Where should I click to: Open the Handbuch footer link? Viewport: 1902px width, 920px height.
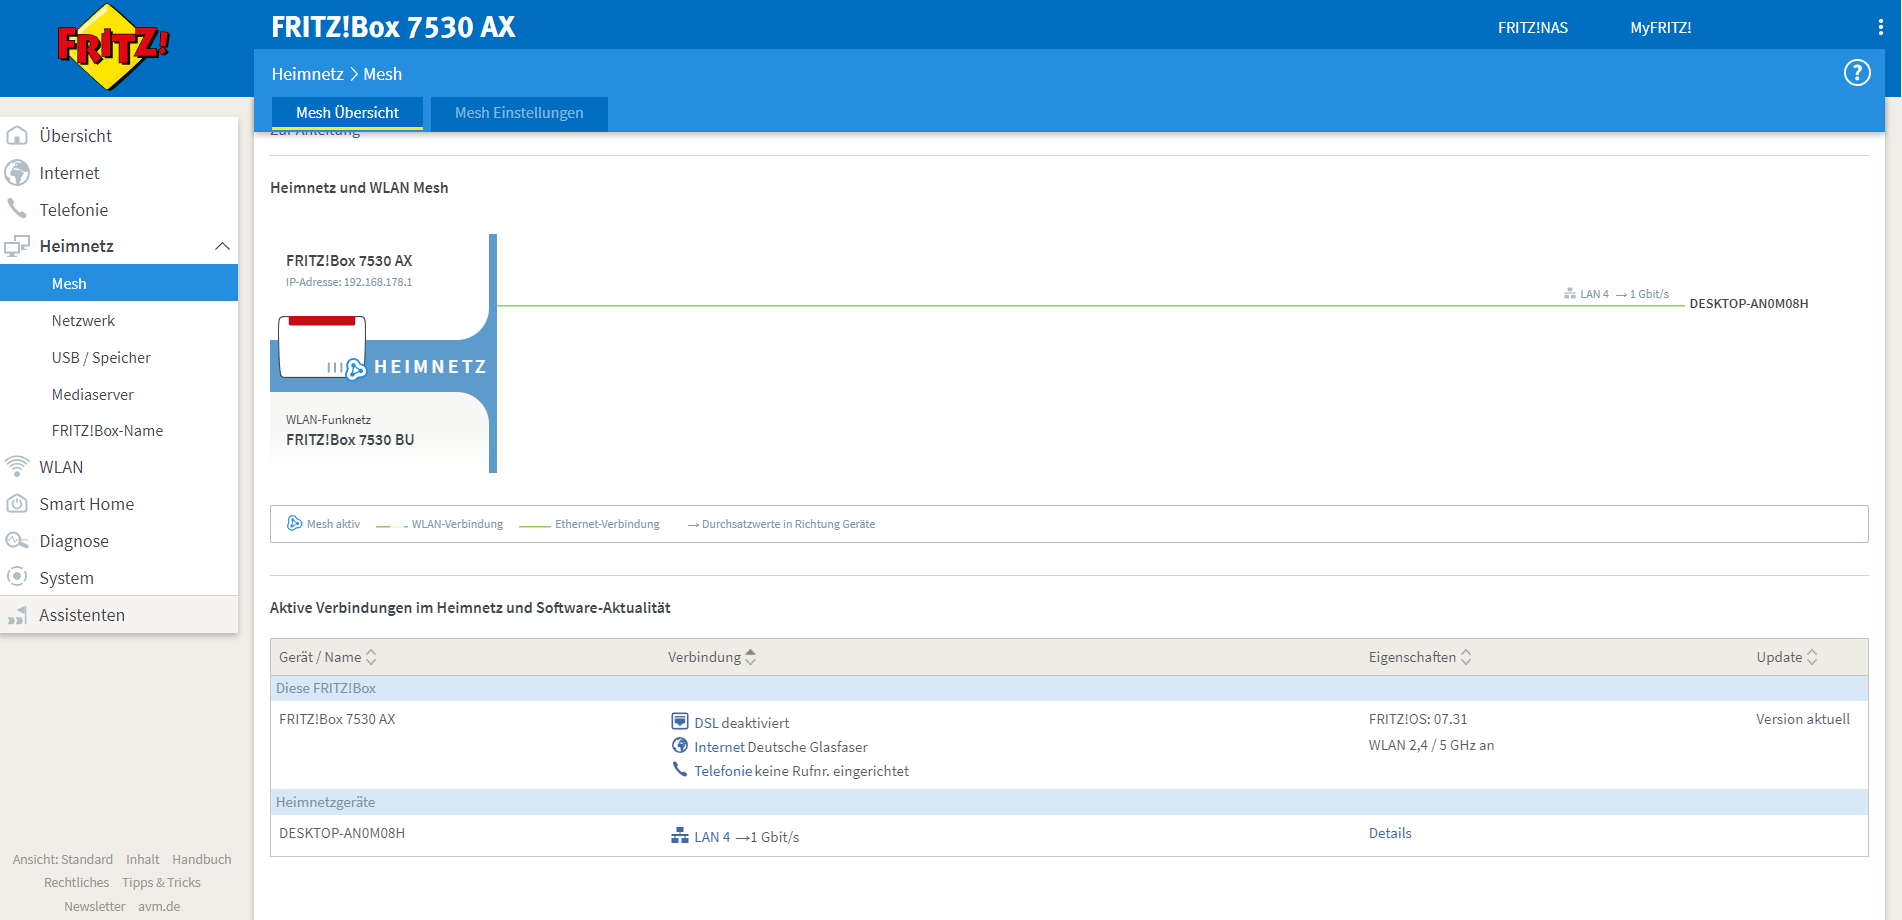click(x=202, y=859)
